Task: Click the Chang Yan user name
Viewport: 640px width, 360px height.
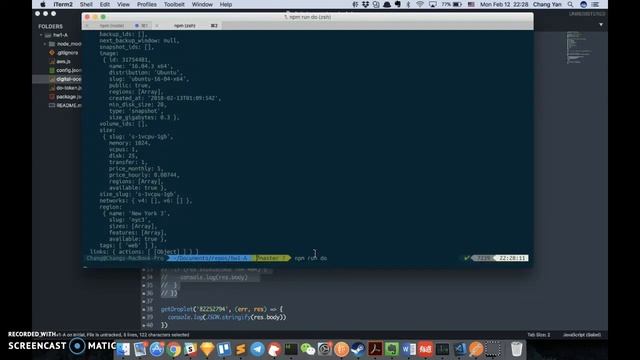Action: (547, 4)
